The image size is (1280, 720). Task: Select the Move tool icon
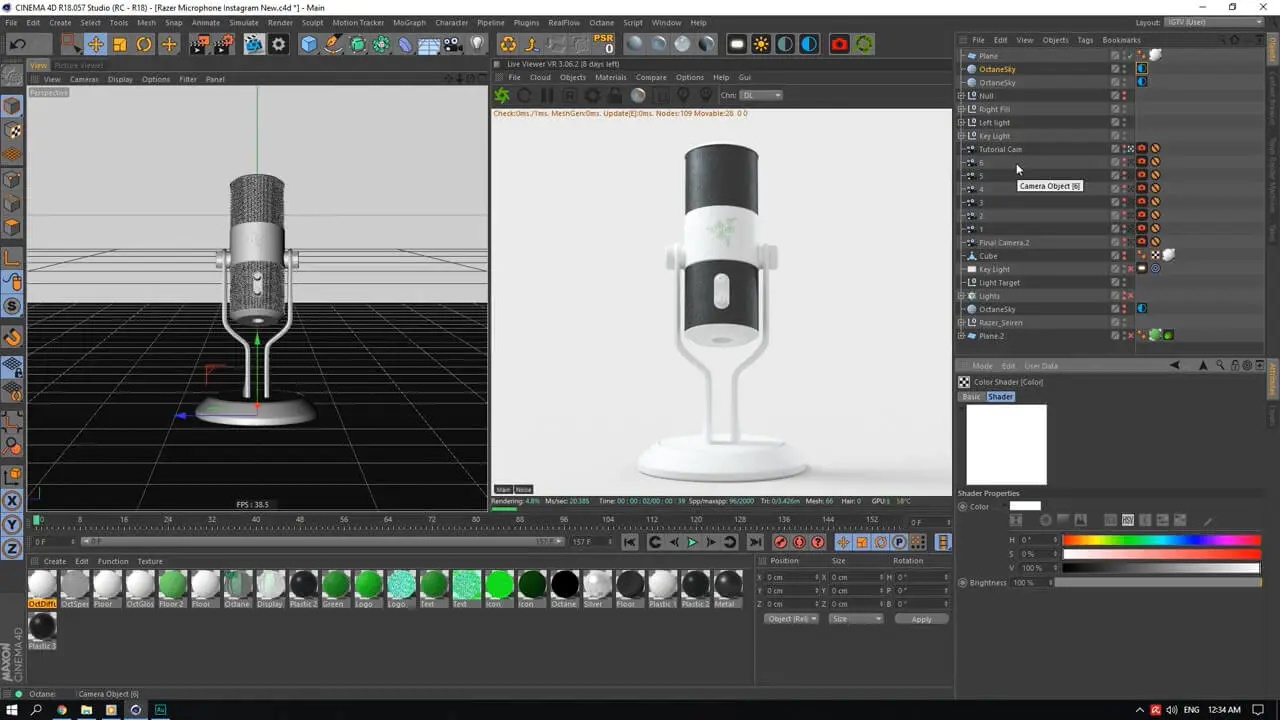click(x=95, y=44)
